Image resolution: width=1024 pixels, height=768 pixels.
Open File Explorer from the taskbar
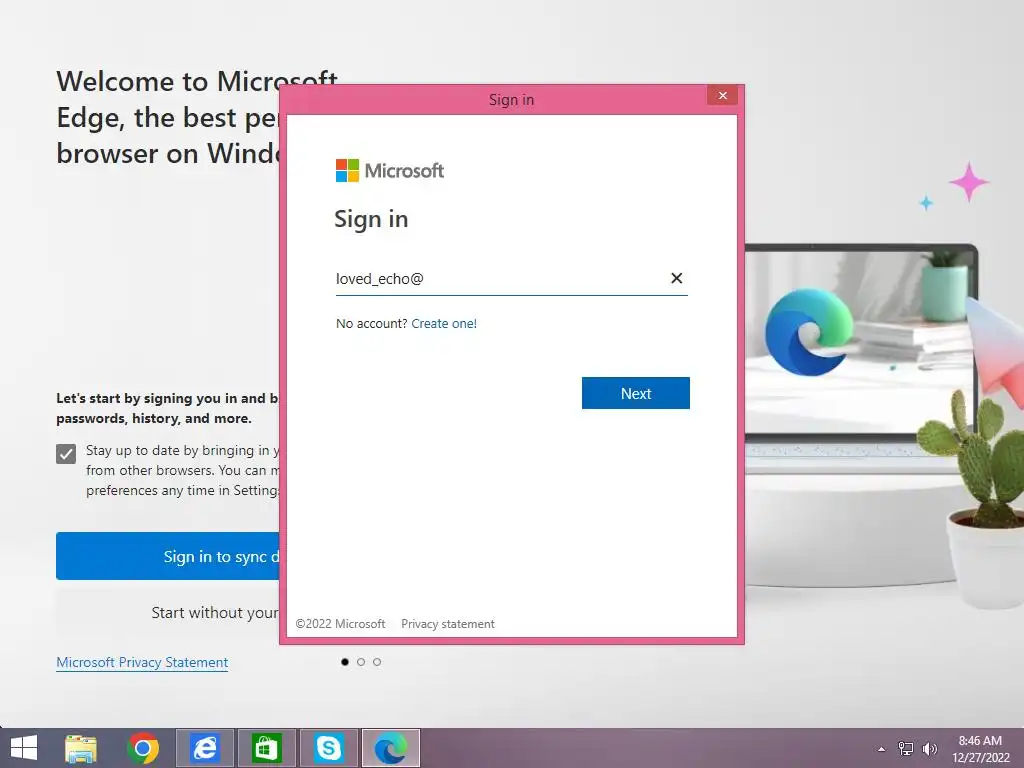(x=81, y=748)
